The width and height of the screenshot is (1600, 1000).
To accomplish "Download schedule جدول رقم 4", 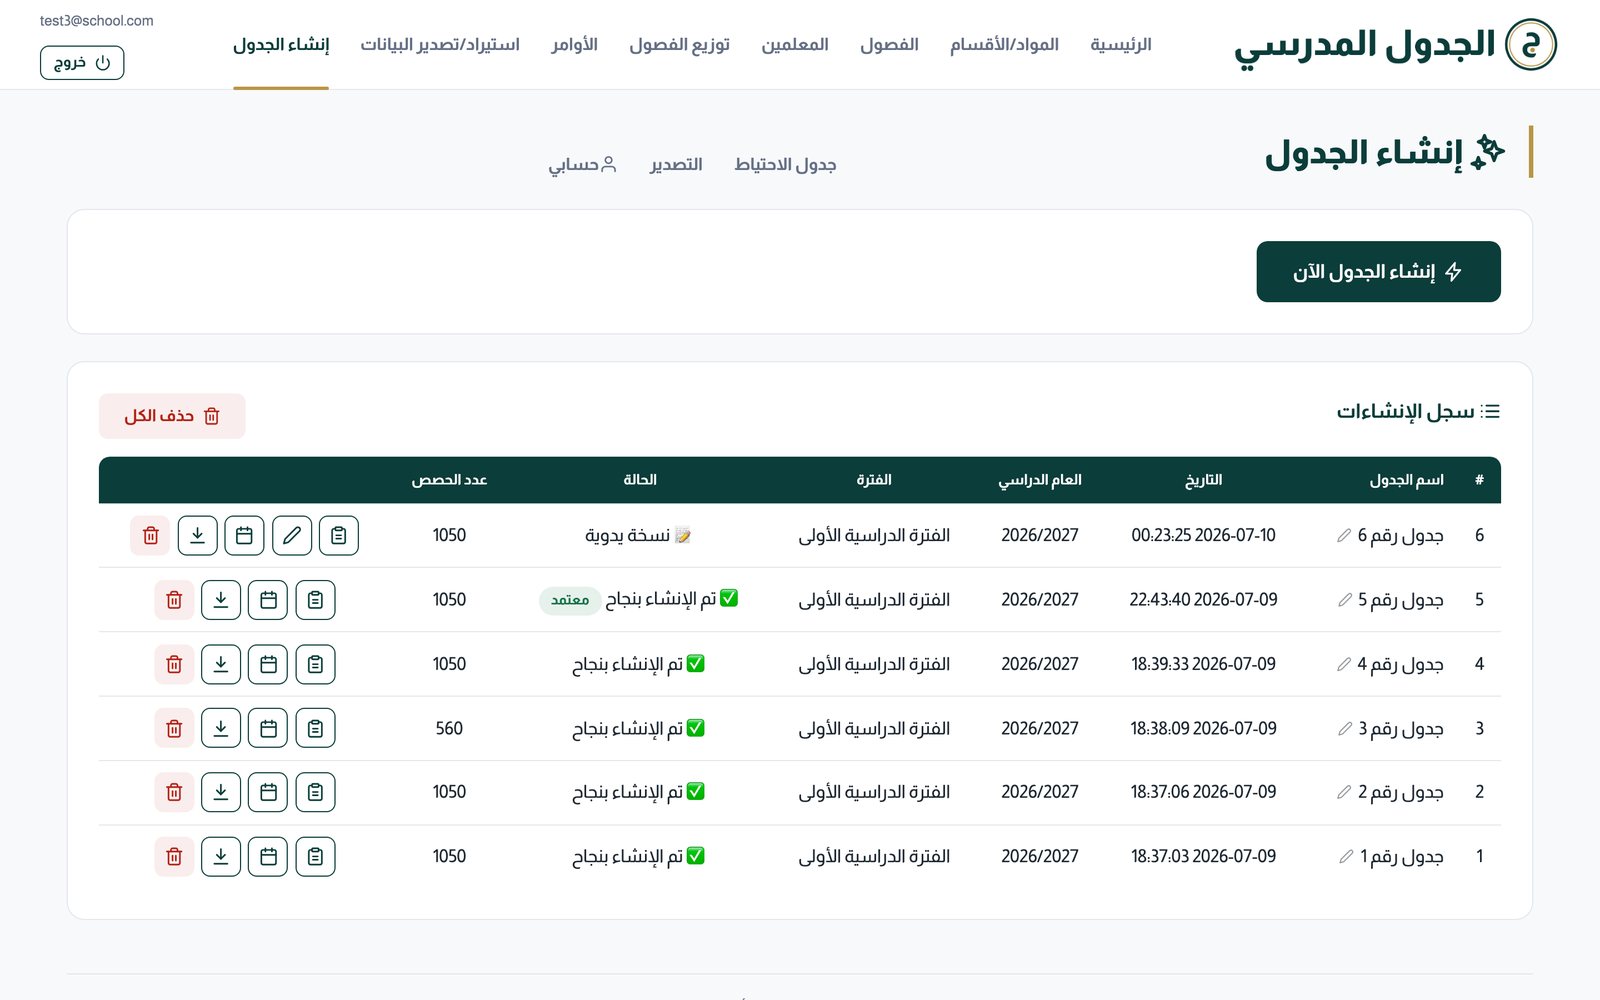I will coord(221,664).
